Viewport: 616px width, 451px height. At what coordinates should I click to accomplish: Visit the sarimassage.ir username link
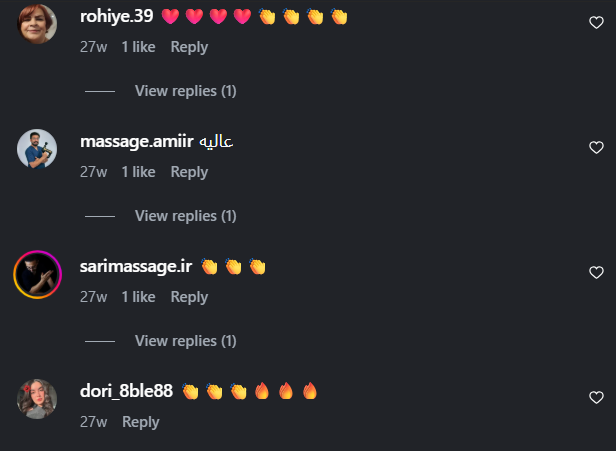[x=136, y=266]
